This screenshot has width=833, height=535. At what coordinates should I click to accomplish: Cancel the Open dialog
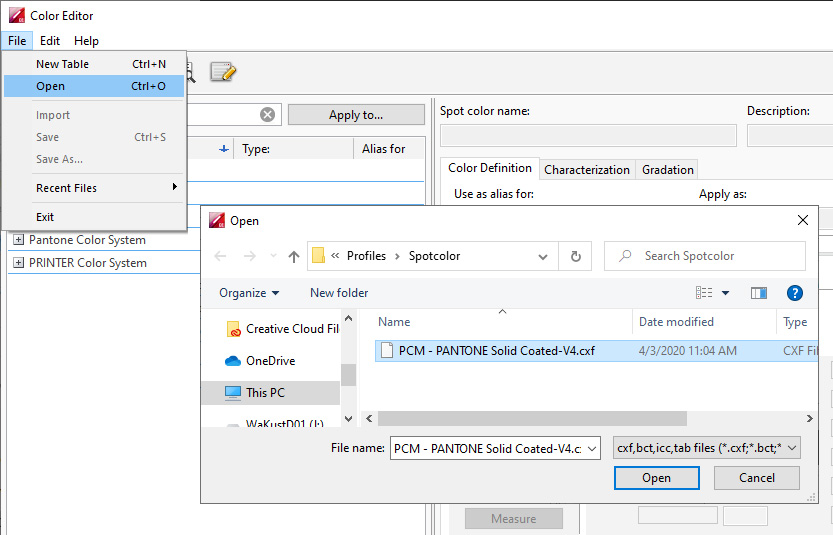point(756,478)
